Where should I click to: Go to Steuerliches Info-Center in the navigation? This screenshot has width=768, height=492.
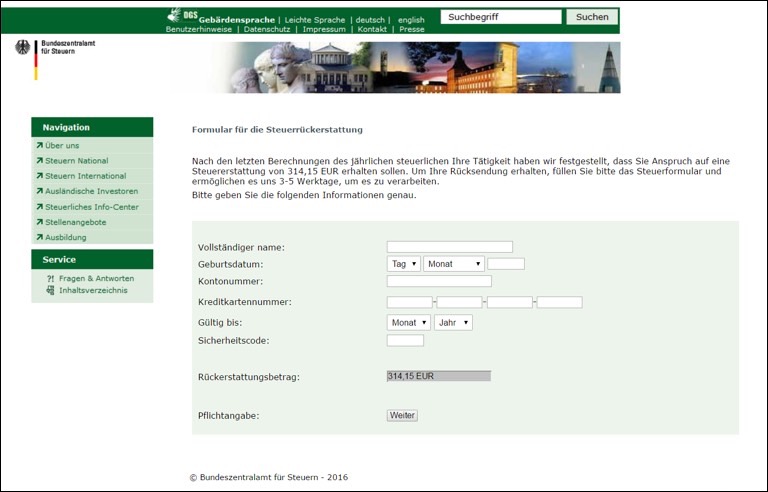[x=91, y=207]
